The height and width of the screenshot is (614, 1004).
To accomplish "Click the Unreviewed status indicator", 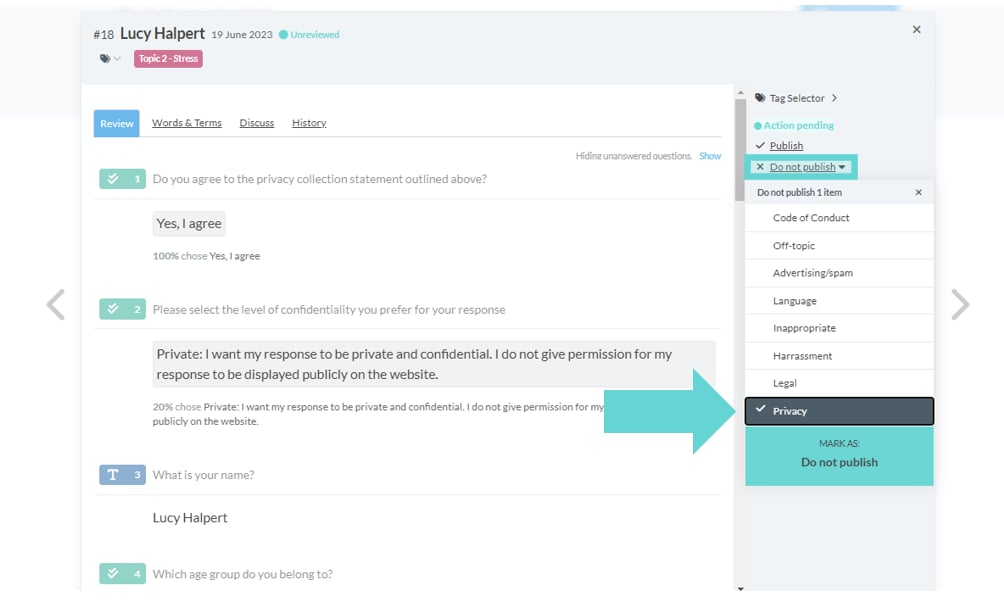I will click(x=309, y=35).
